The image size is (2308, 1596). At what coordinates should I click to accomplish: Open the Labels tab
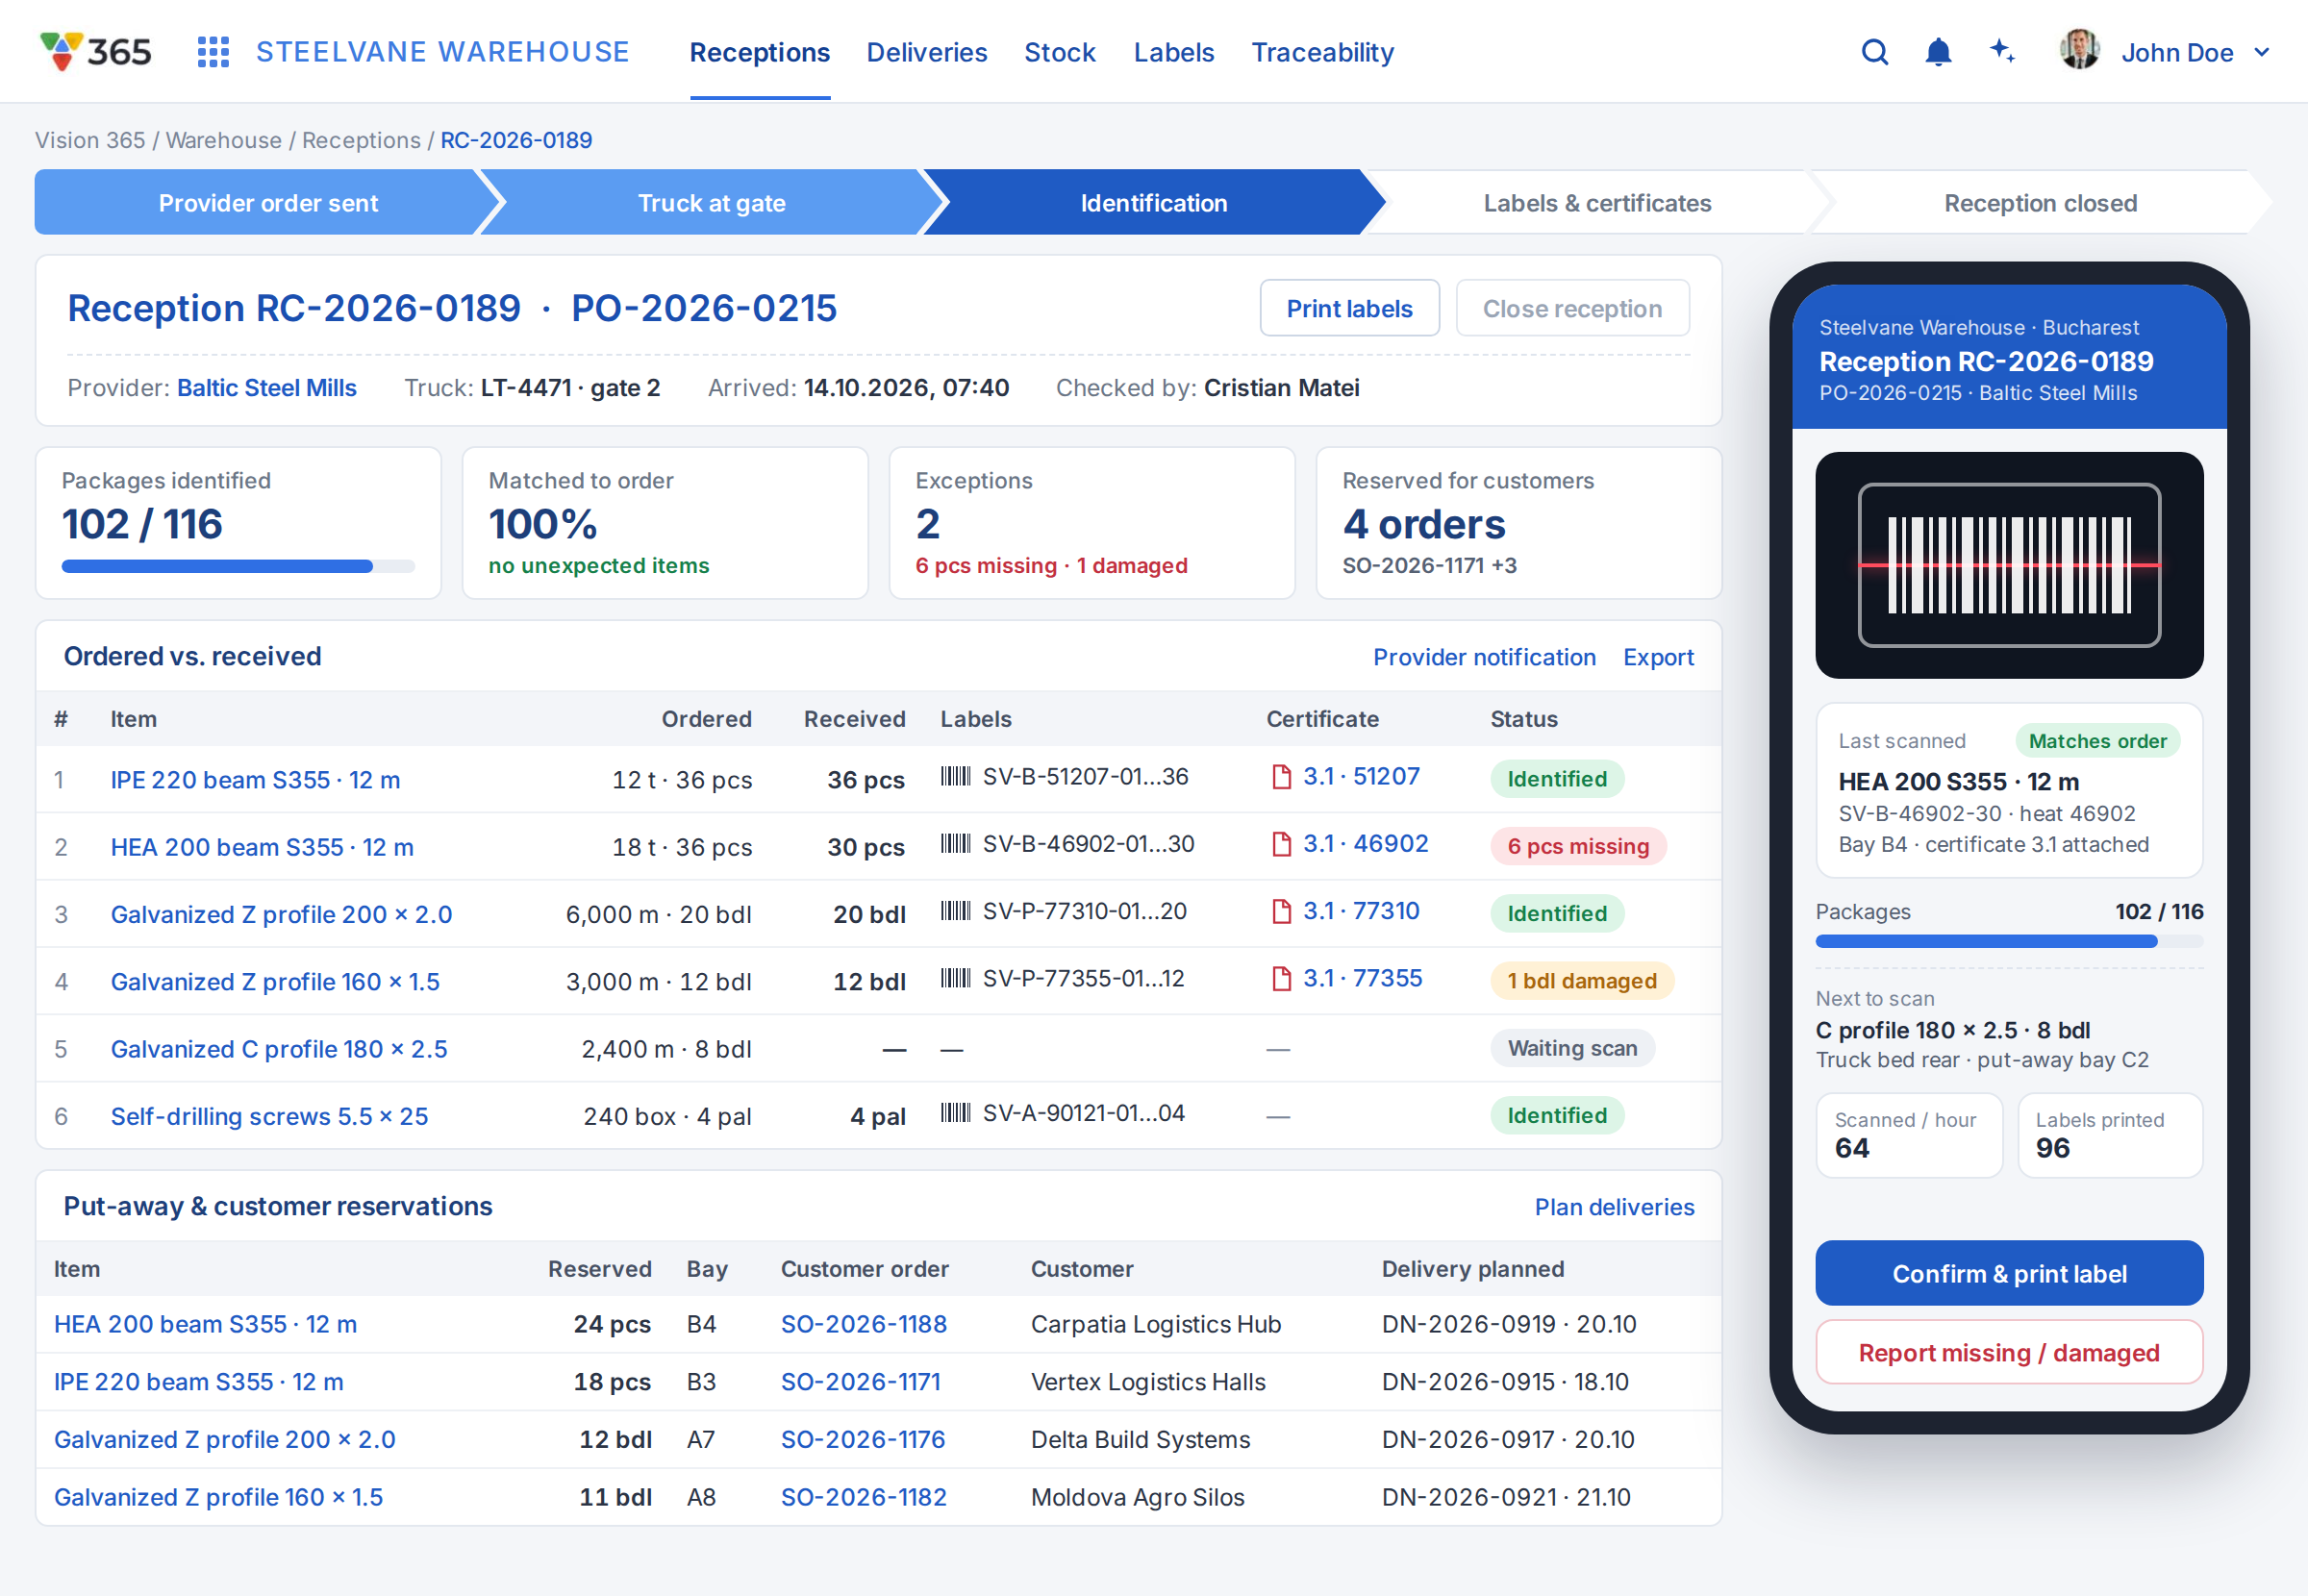point(1173,52)
